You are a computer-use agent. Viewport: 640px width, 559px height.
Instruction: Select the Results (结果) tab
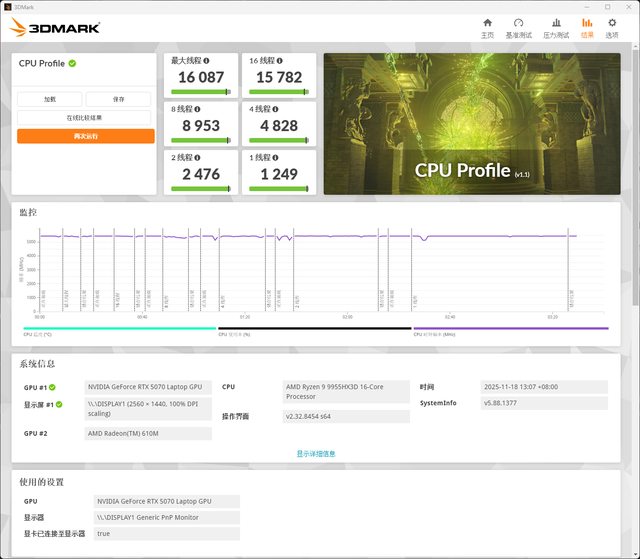point(587,29)
